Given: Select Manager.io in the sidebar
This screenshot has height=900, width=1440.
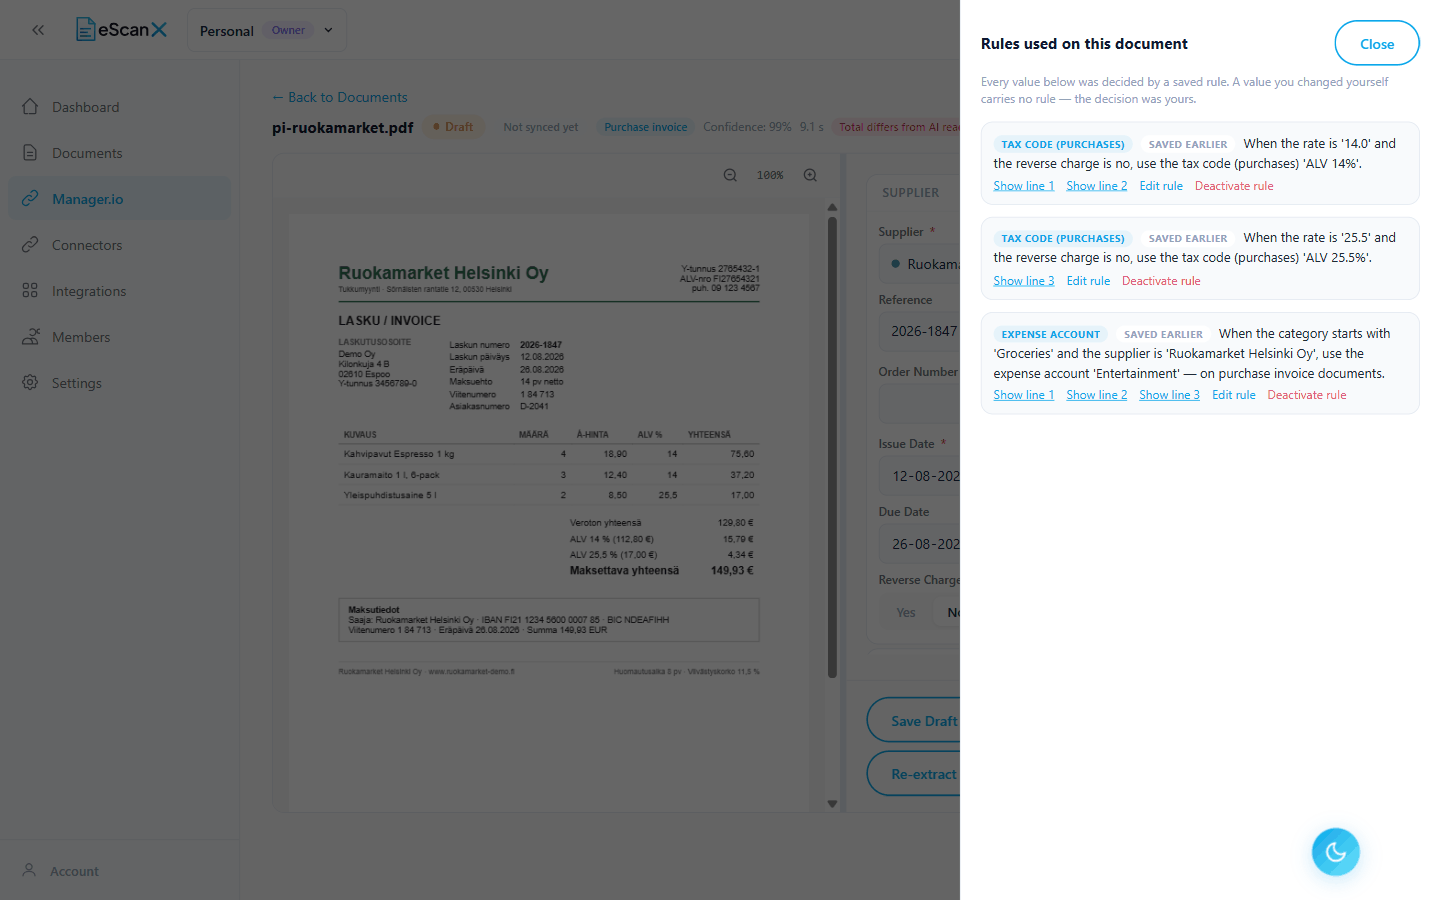Looking at the screenshot, I should click(119, 199).
